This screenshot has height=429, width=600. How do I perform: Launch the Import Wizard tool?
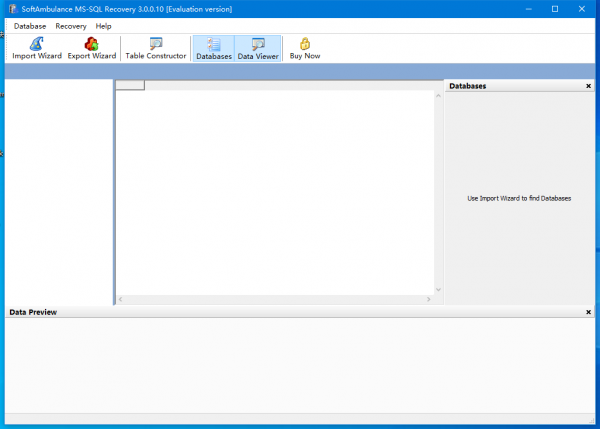(x=37, y=48)
